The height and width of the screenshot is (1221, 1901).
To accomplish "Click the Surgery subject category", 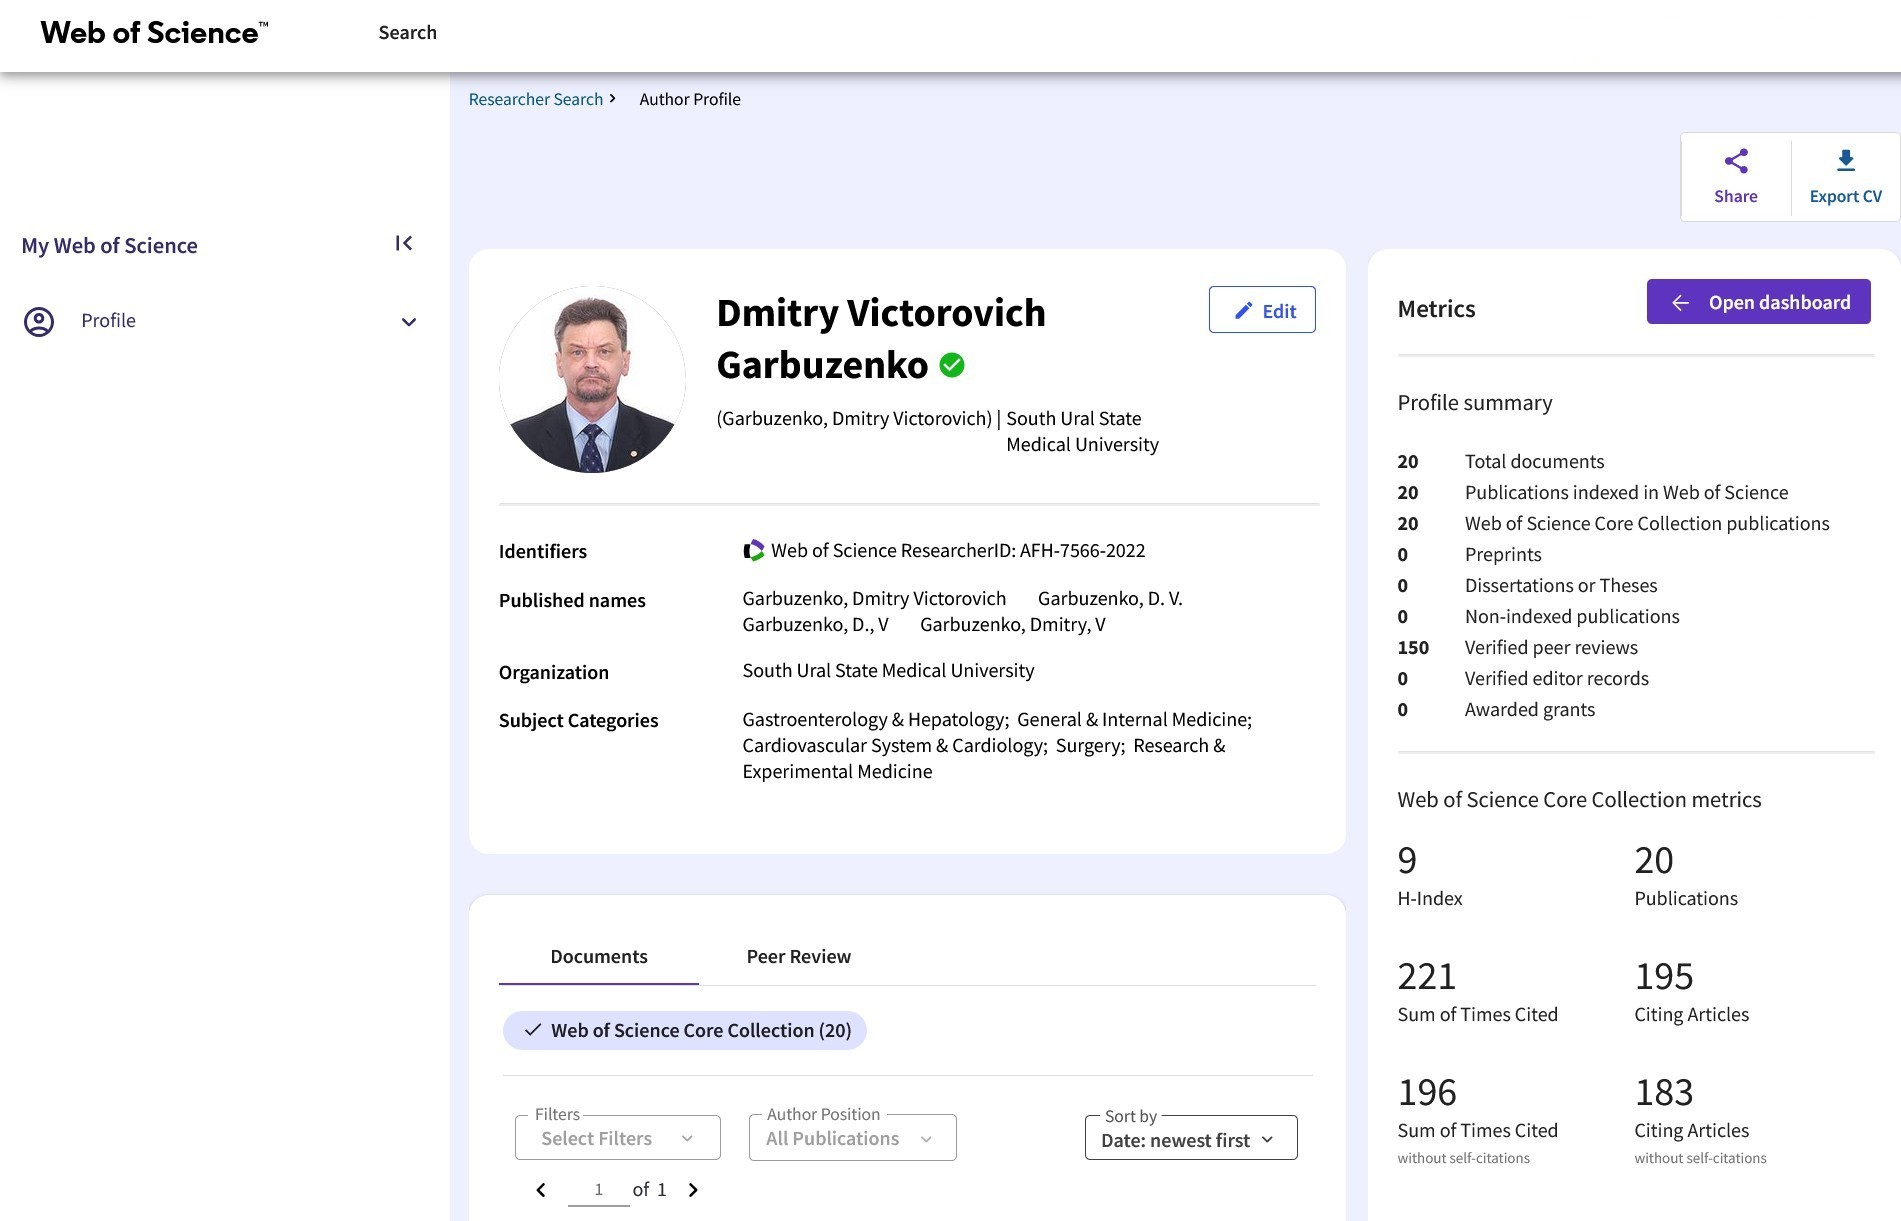I will click(x=1090, y=746).
